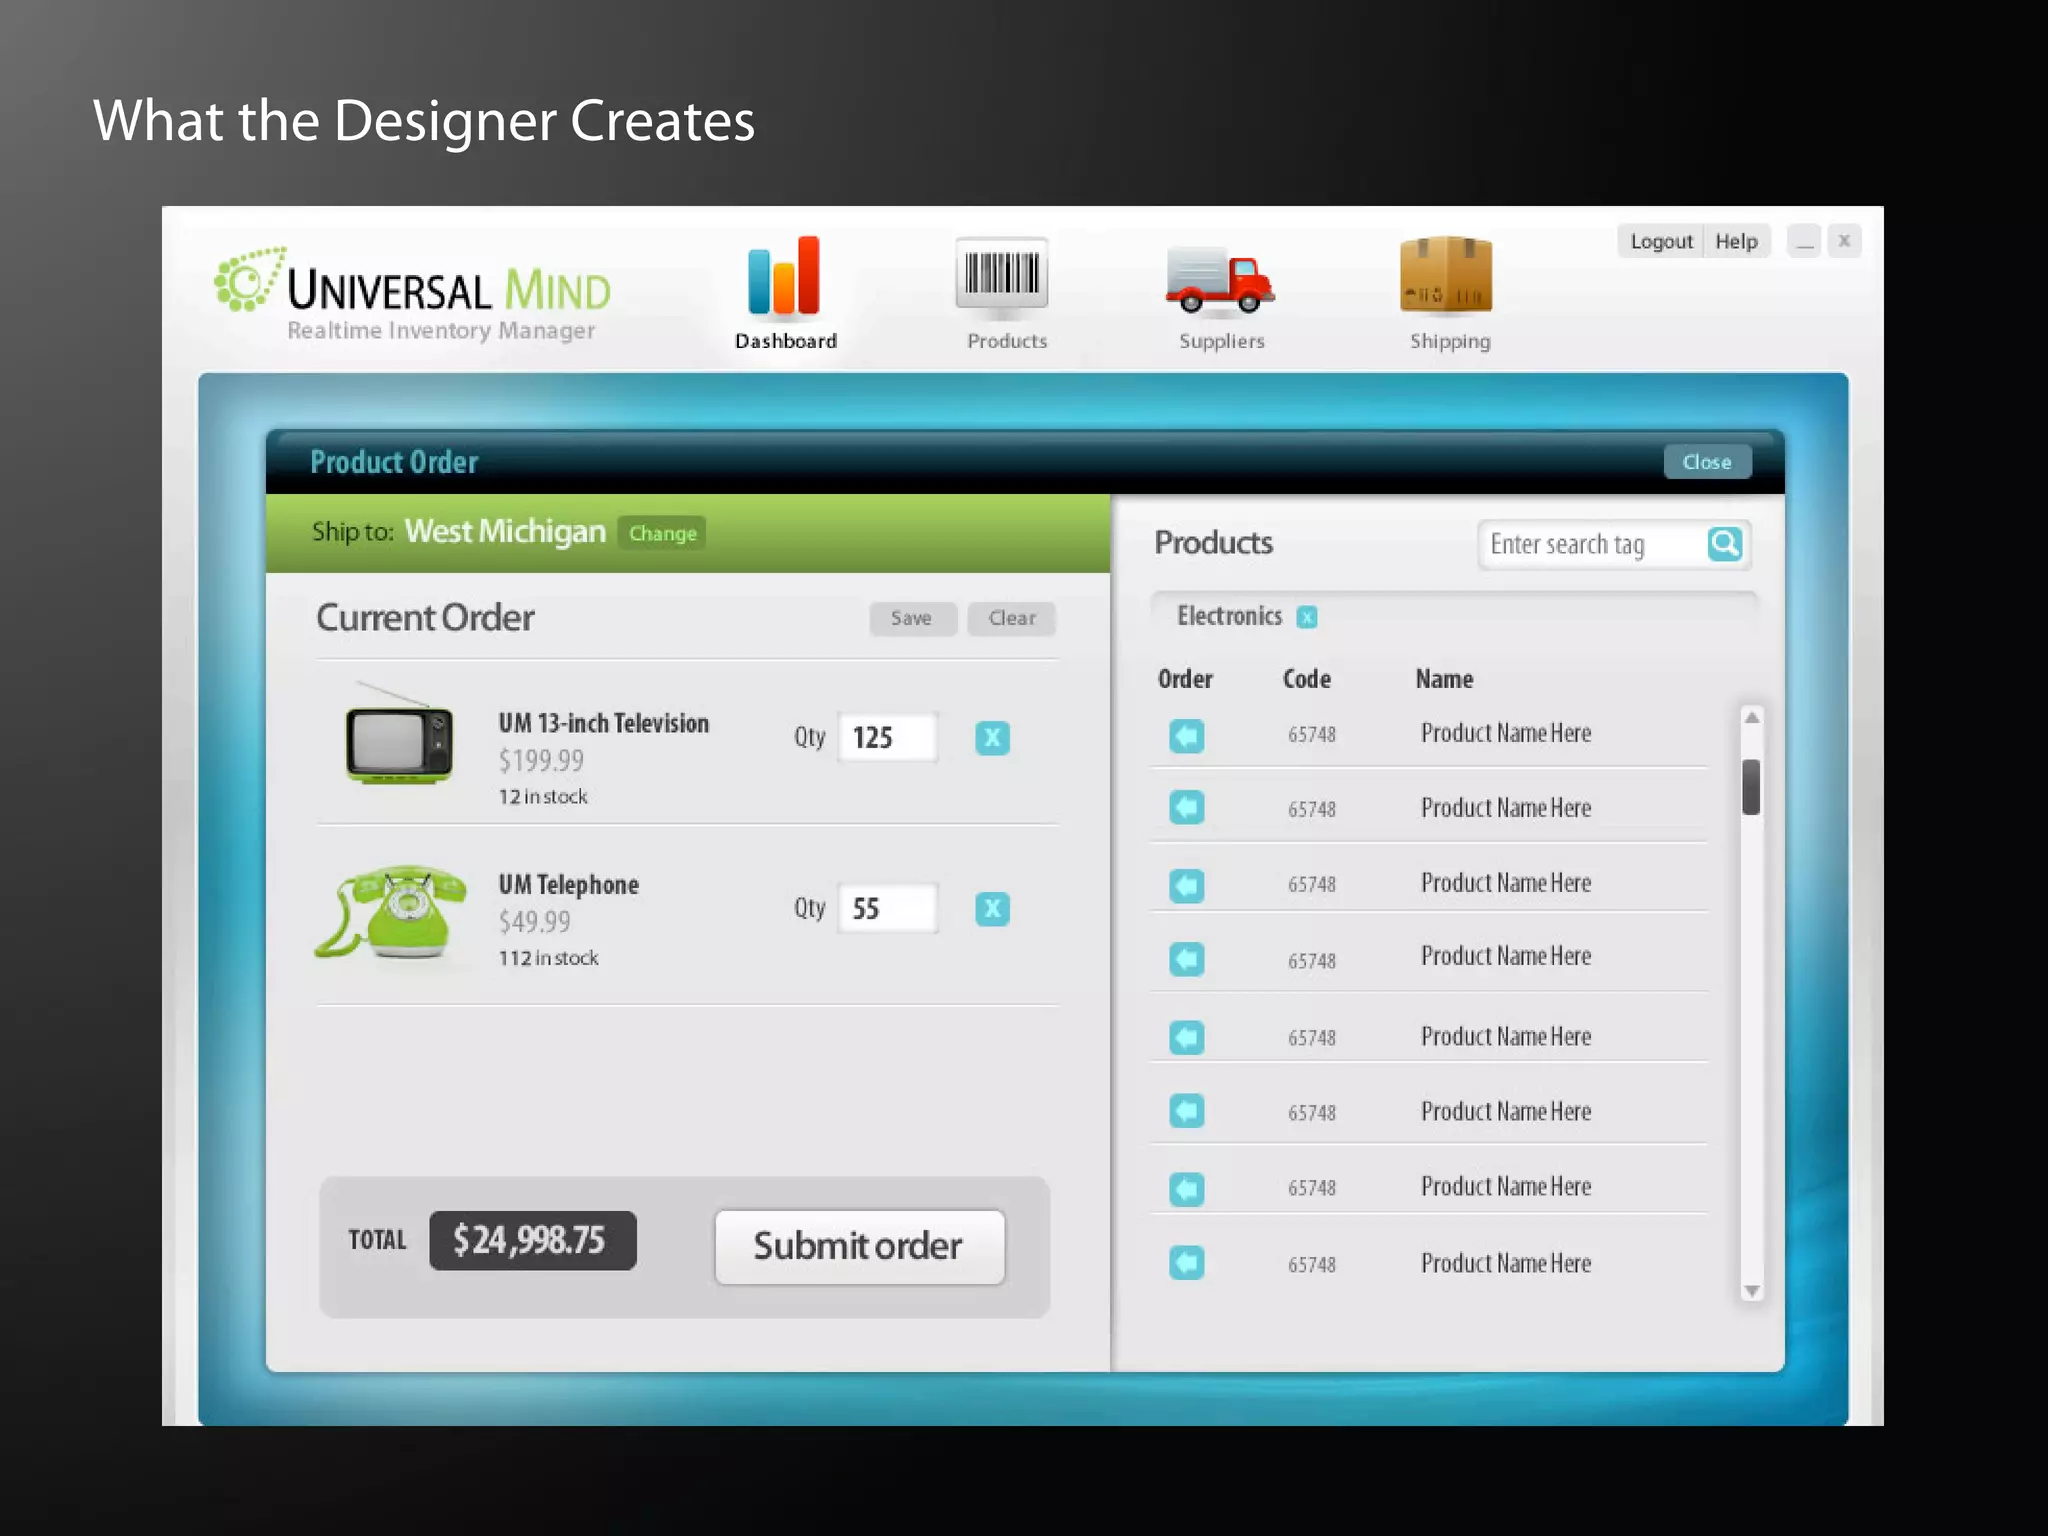Click the Code column header
This screenshot has width=2048, height=1536.
[1306, 679]
